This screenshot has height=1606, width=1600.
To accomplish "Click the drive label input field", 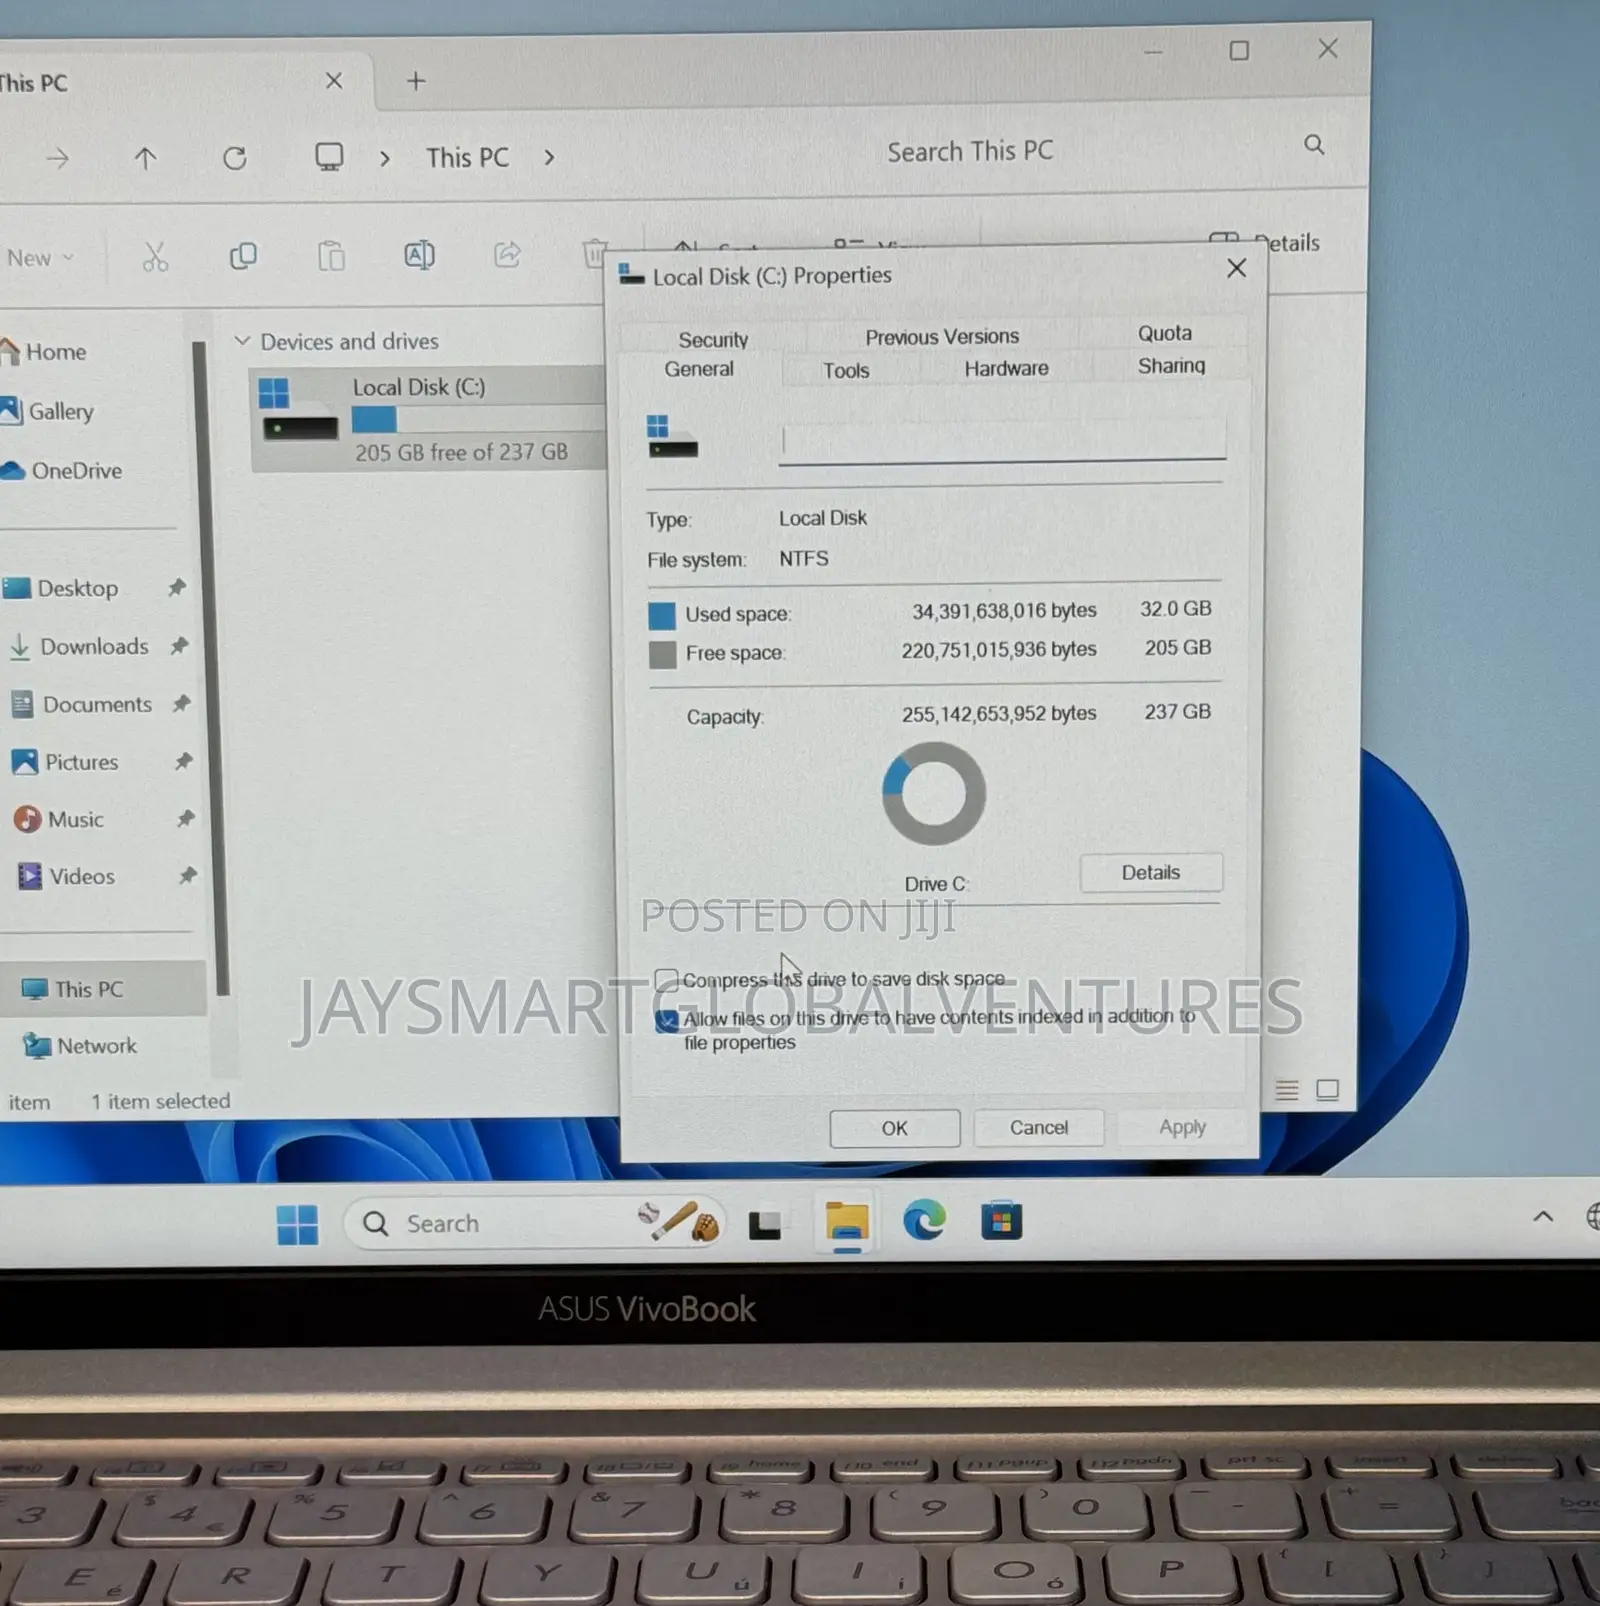I will point(1003,441).
